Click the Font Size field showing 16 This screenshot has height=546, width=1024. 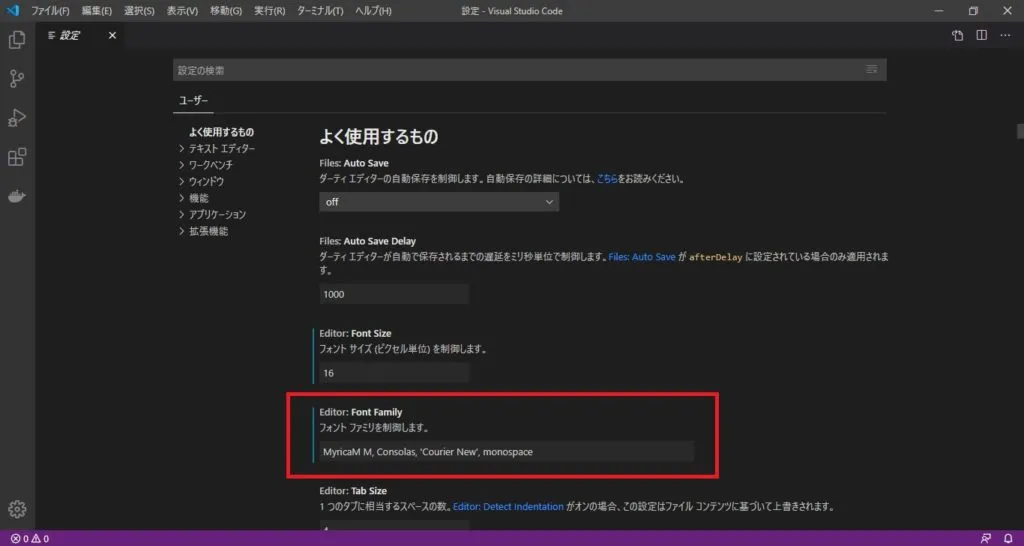[394, 373]
